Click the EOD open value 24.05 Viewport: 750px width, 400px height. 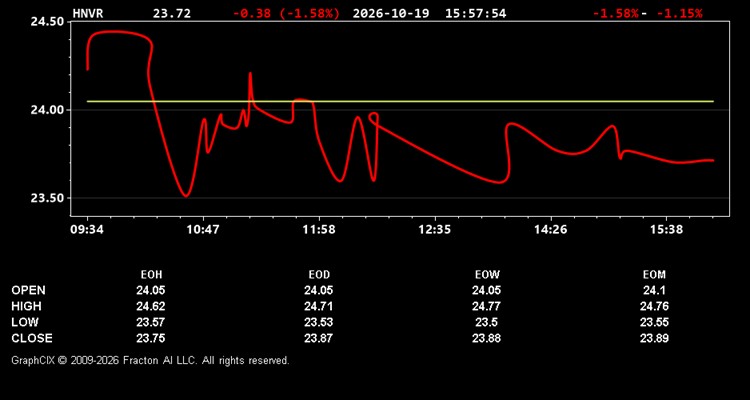pyautogui.click(x=319, y=290)
